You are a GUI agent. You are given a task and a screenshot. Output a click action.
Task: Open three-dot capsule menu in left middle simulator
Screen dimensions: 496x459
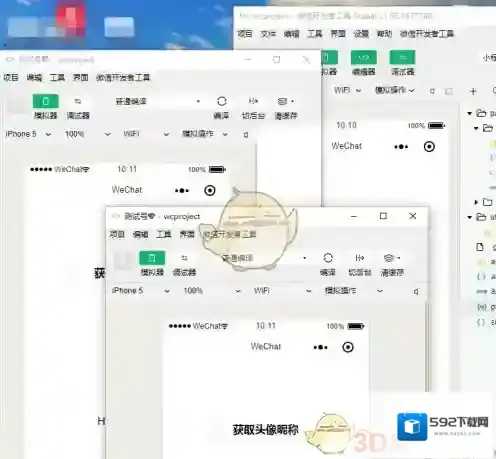[x=182, y=191]
